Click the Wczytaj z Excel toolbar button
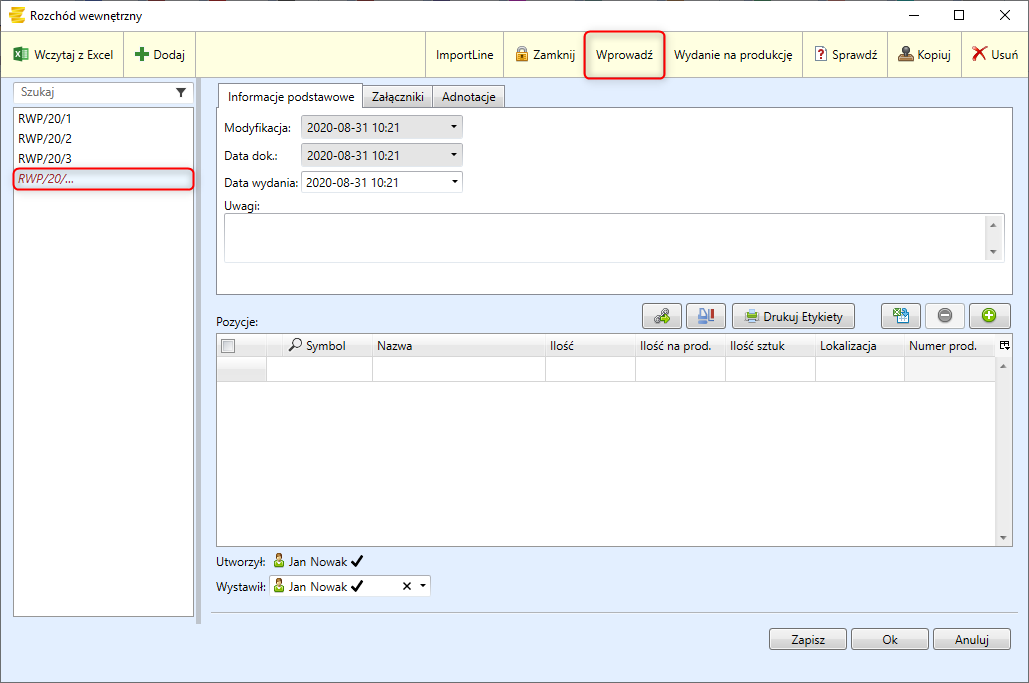 click(63, 55)
